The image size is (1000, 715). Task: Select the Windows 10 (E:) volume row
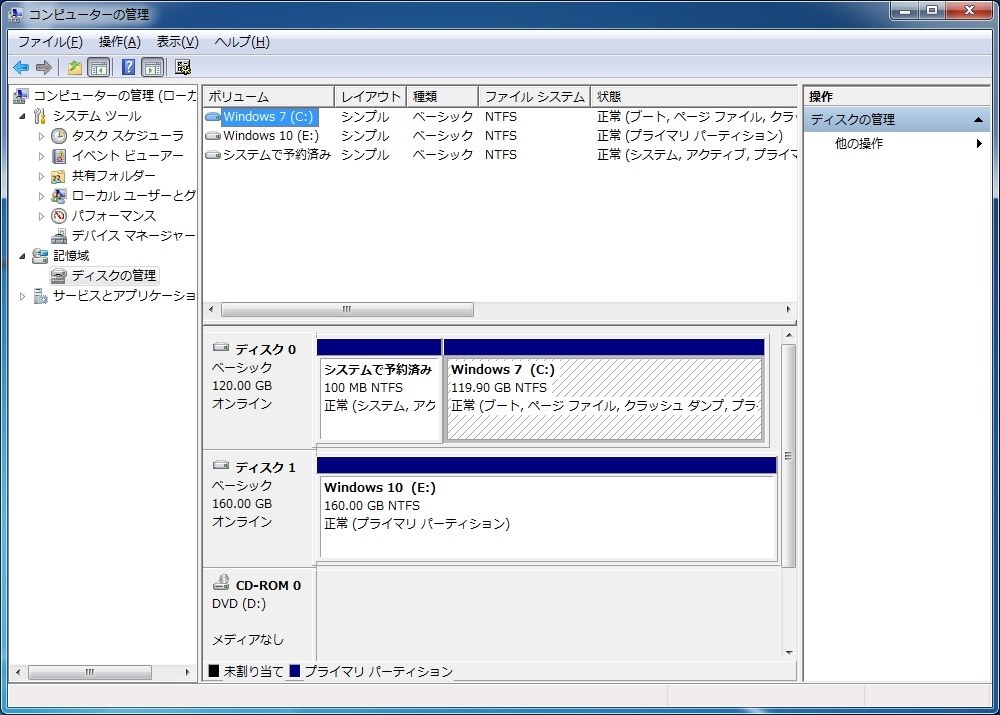tap(500, 136)
